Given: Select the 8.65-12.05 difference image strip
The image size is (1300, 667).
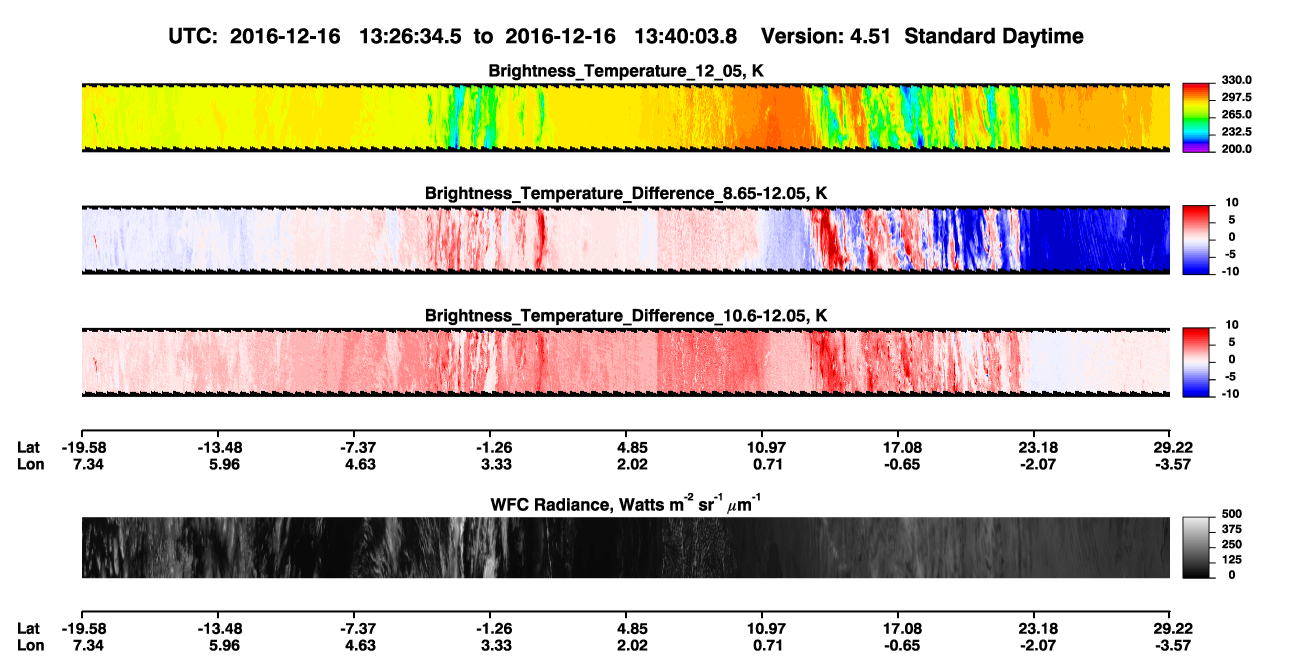Looking at the screenshot, I should coord(625,239).
